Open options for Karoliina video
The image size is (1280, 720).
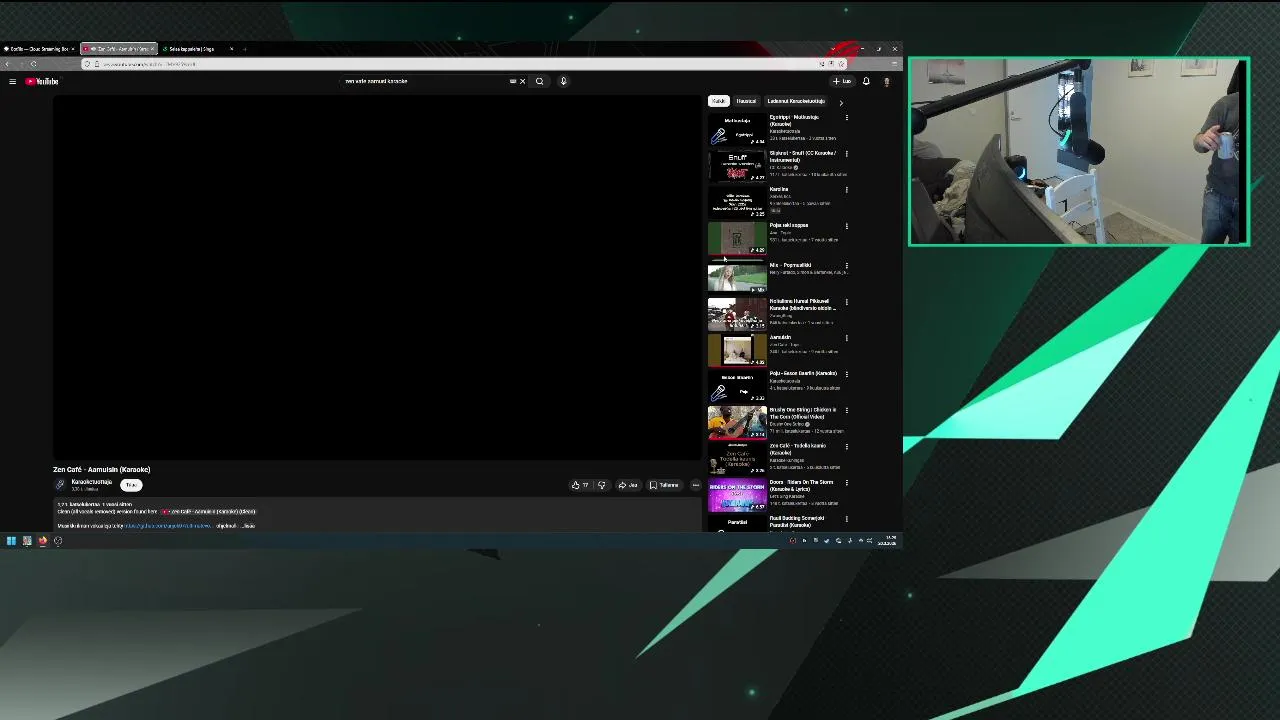846,190
